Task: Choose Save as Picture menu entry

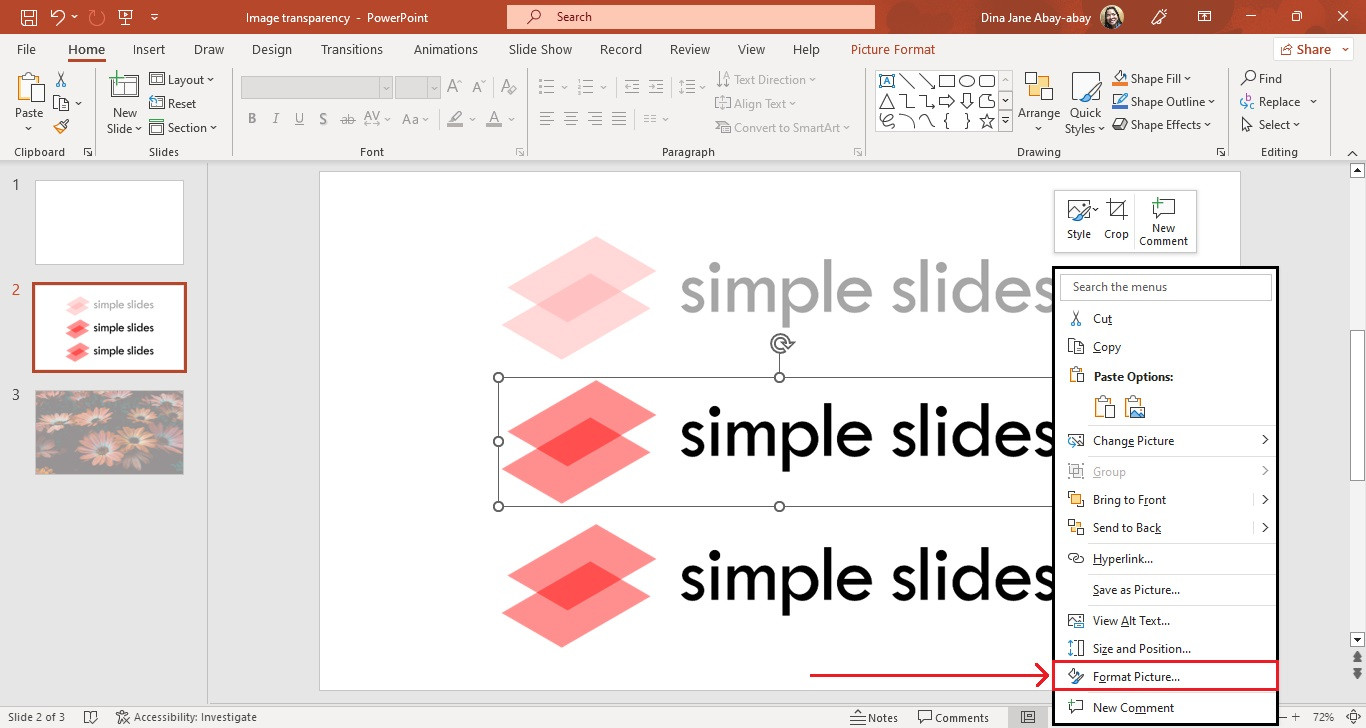Action: click(x=1135, y=590)
